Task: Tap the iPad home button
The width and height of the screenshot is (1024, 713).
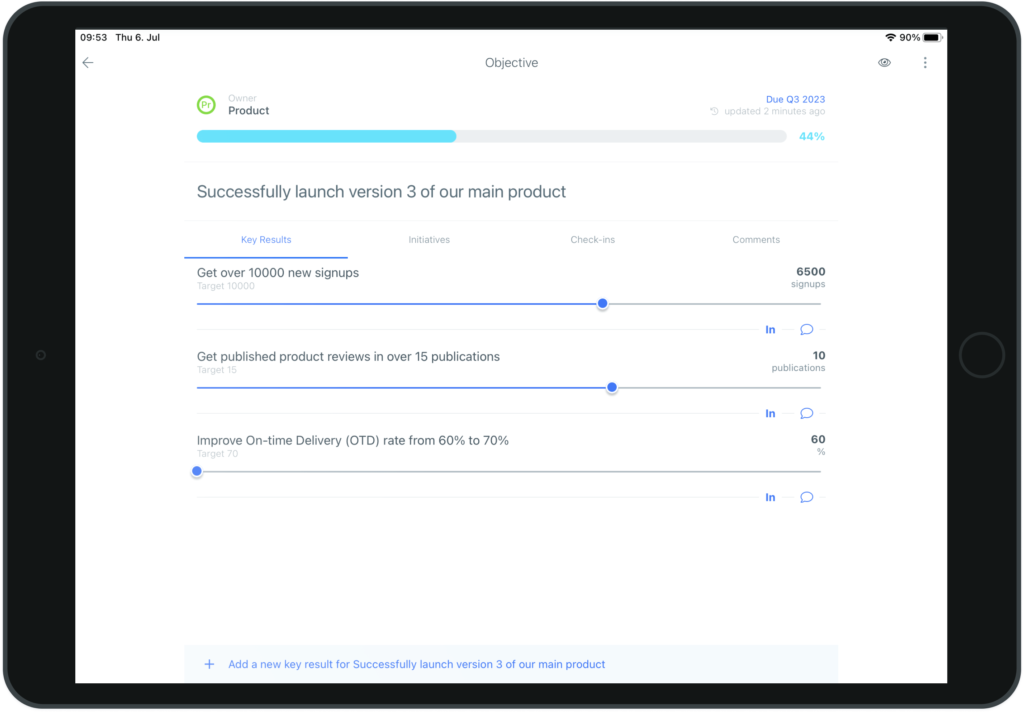Action: pos(982,355)
